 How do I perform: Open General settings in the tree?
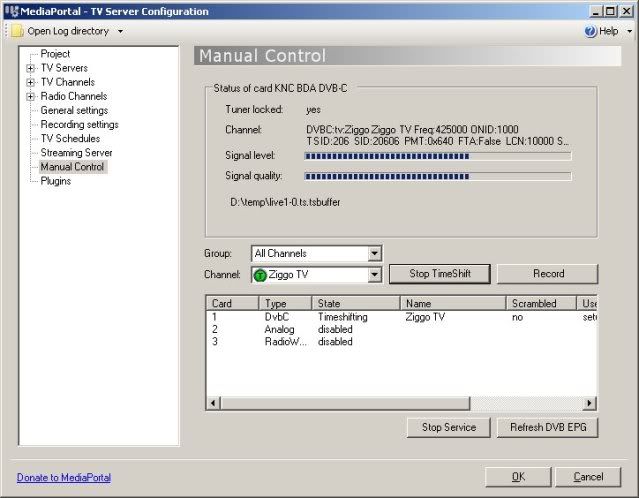click(x=74, y=110)
